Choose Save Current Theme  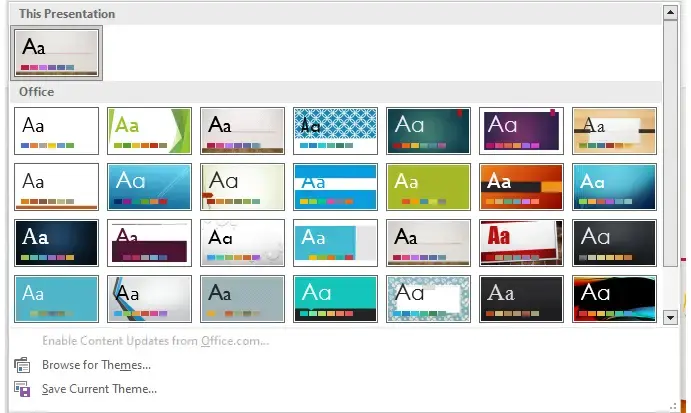[x=99, y=389]
